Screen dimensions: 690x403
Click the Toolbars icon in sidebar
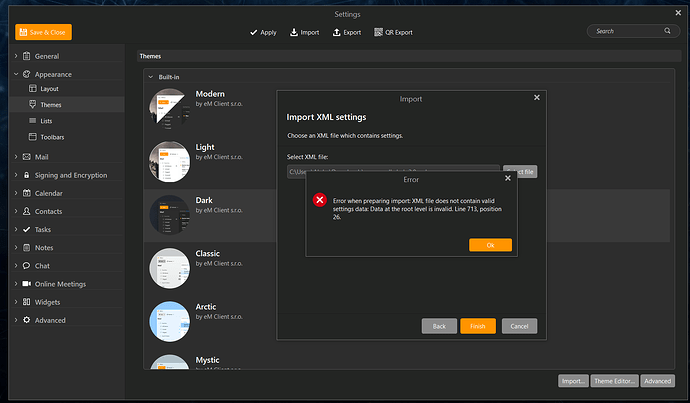[33, 137]
